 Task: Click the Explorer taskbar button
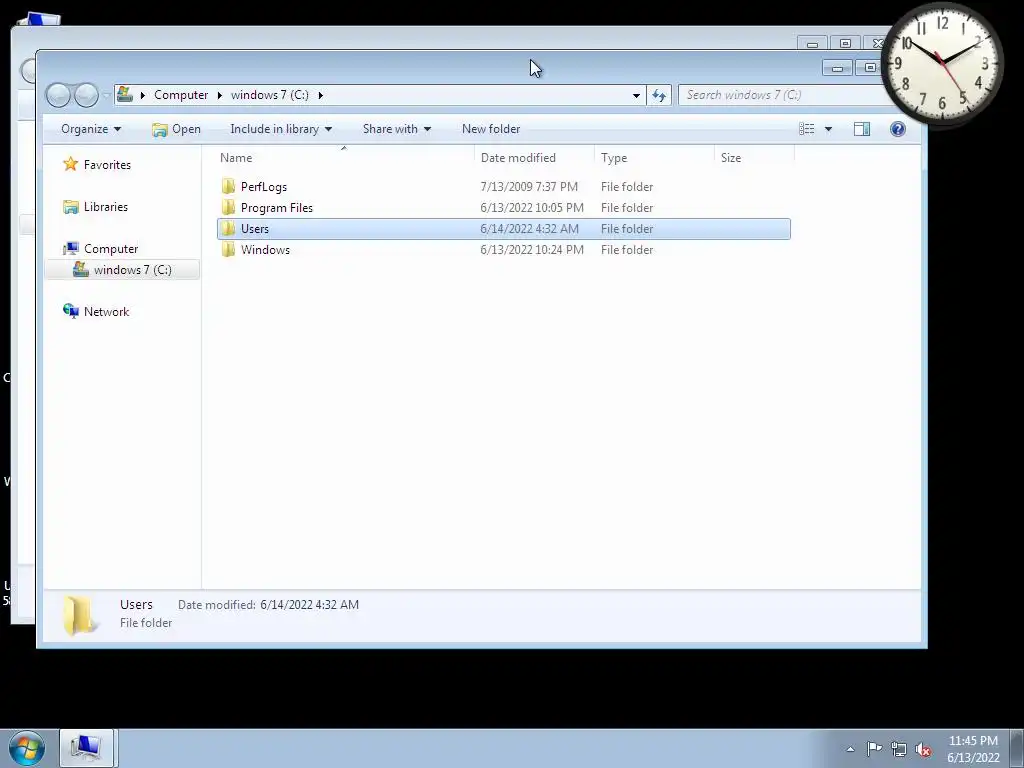click(87, 748)
